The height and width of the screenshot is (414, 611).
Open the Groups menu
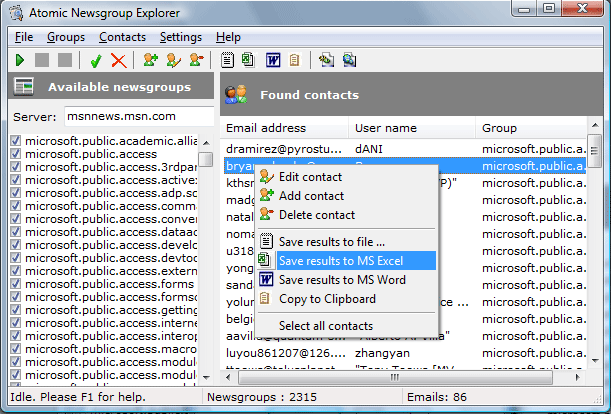coord(66,37)
